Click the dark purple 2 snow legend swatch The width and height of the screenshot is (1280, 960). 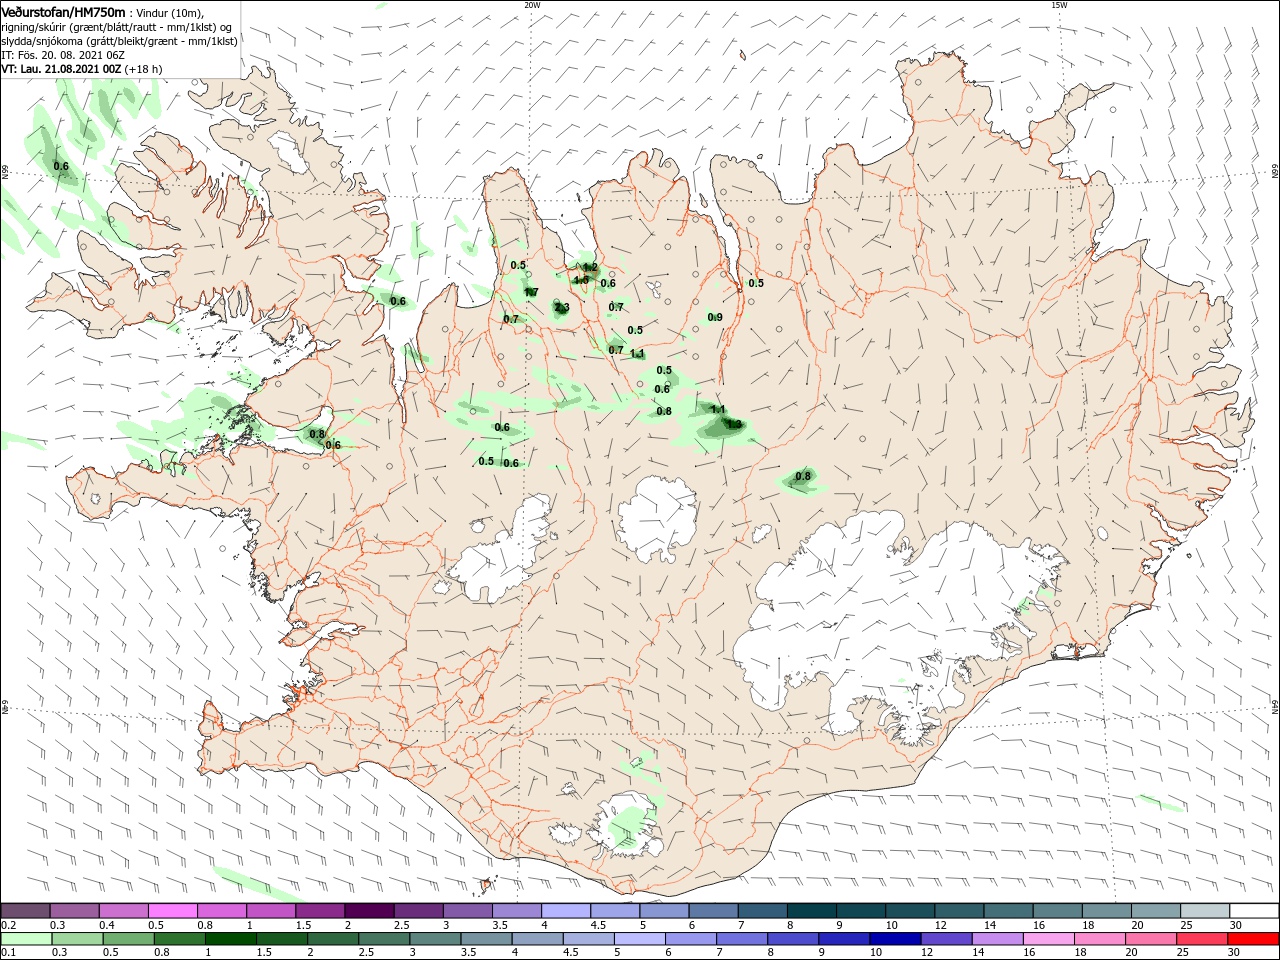coord(368,911)
